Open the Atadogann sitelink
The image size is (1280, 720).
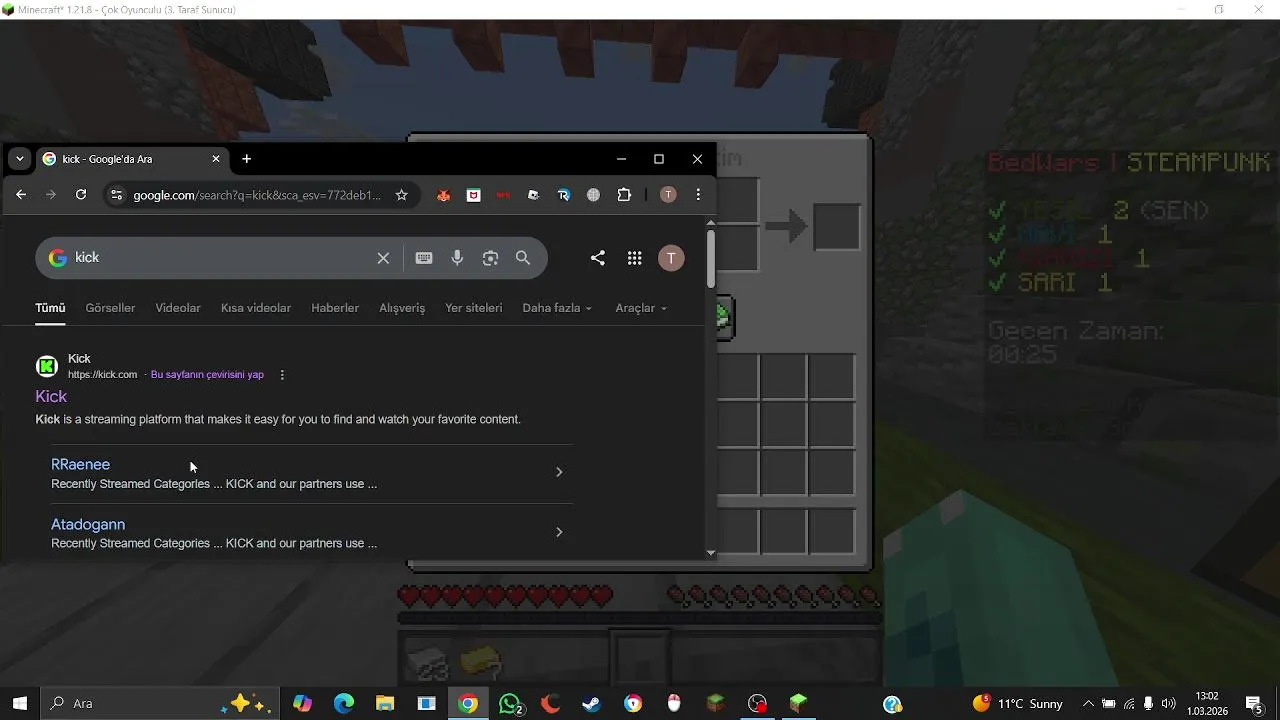88,525
